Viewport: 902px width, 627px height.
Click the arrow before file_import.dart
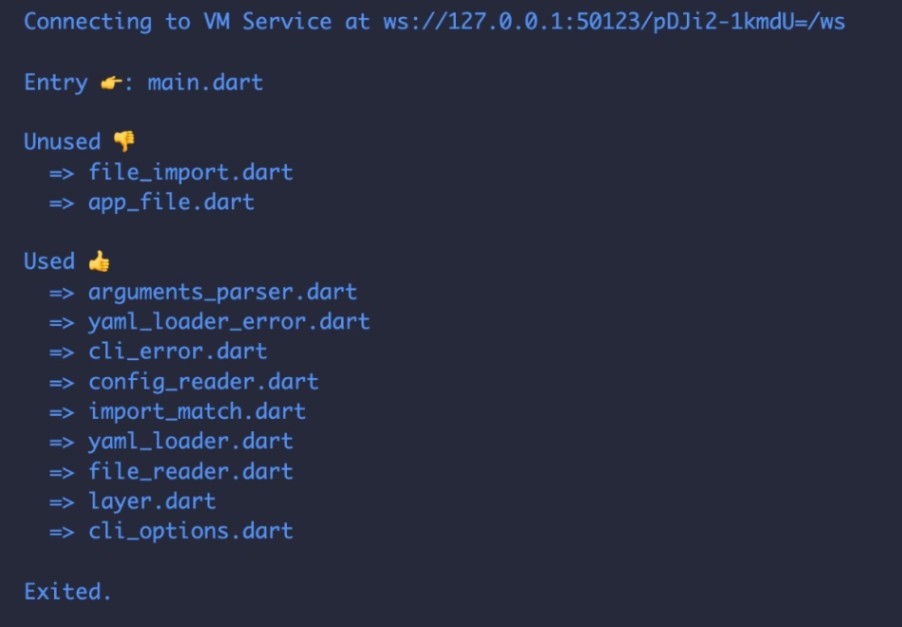[61, 172]
